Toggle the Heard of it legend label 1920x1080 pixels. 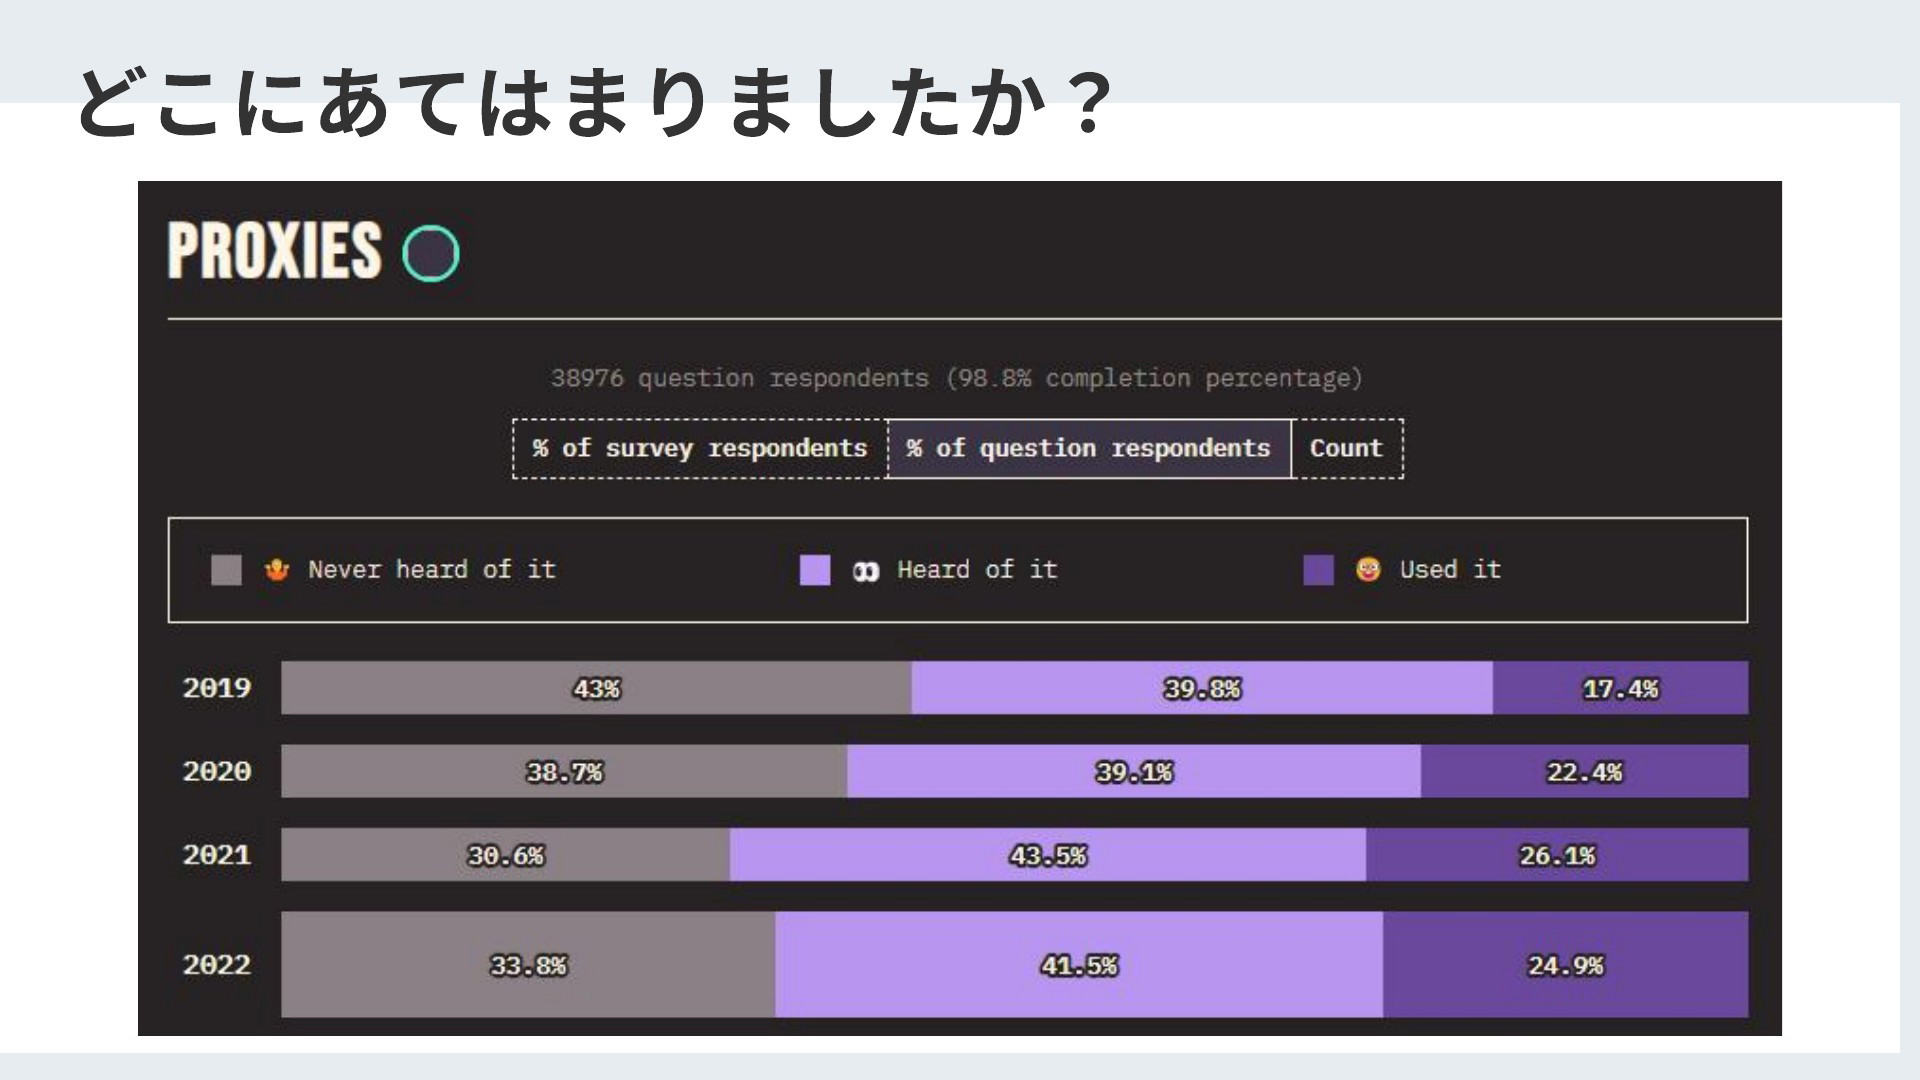point(977,570)
